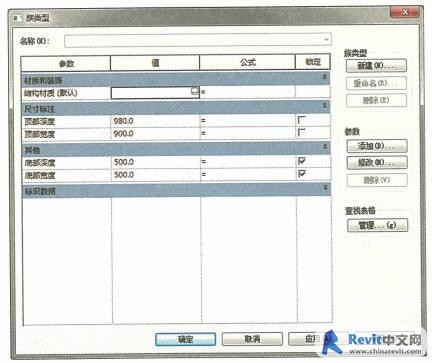The width and height of the screenshot is (432, 363).
Task: Click the formula cell for 顶部宽度
Action: click(248, 133)
